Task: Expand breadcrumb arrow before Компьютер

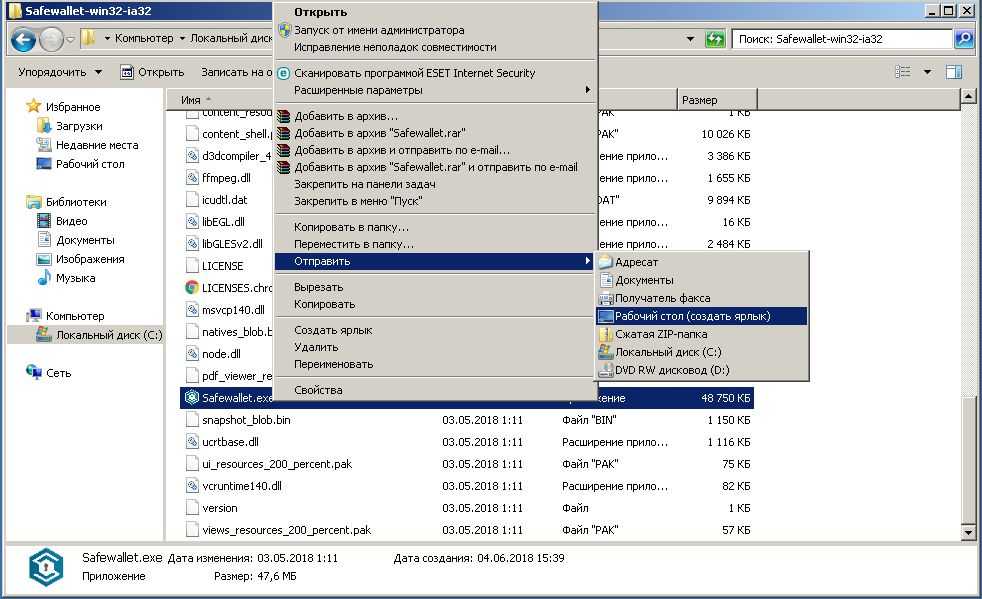Action: point(107,38)
